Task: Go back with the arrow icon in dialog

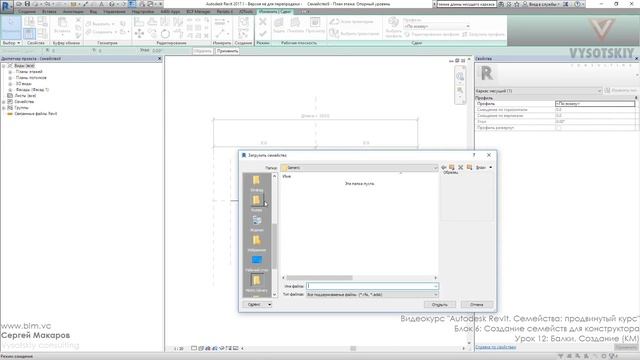Action: pos(444,167)
